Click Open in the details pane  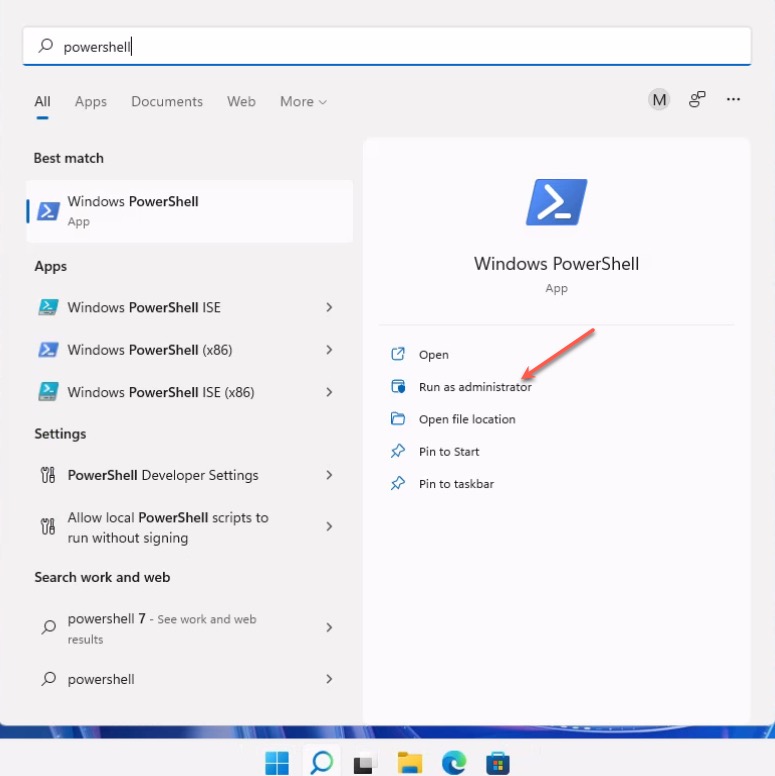point(434,355)
